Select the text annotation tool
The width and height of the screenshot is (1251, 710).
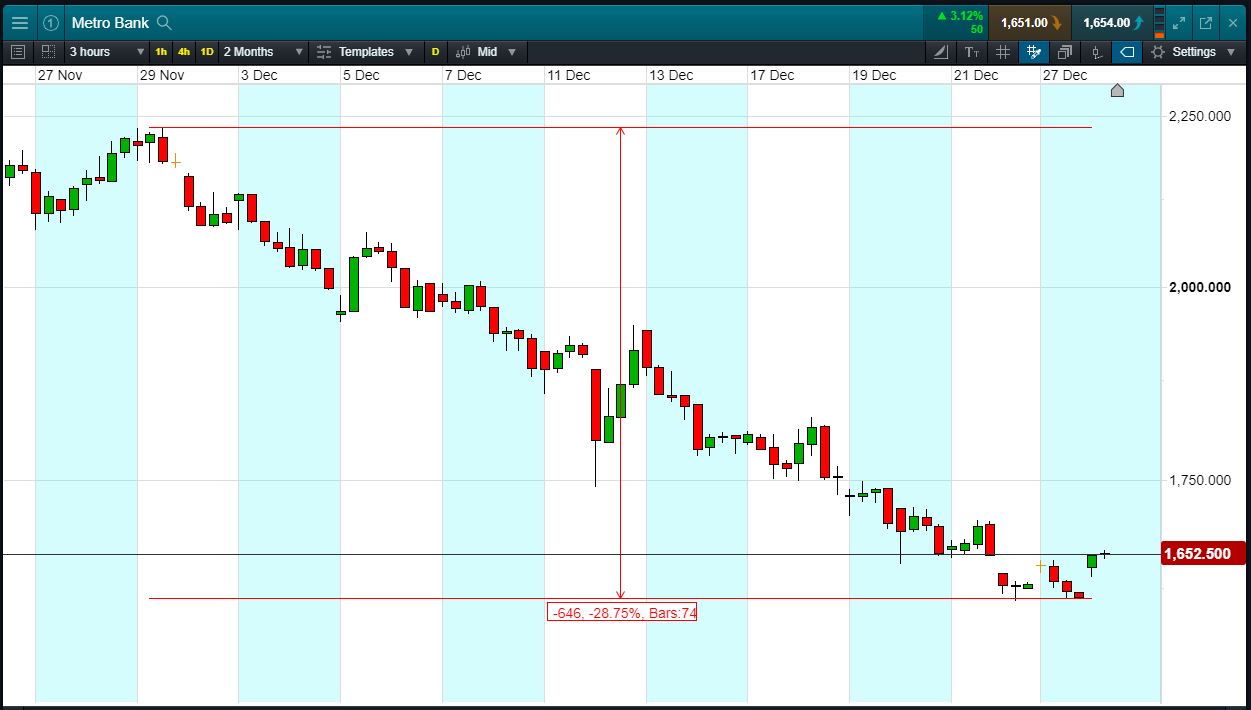point(971,52)
